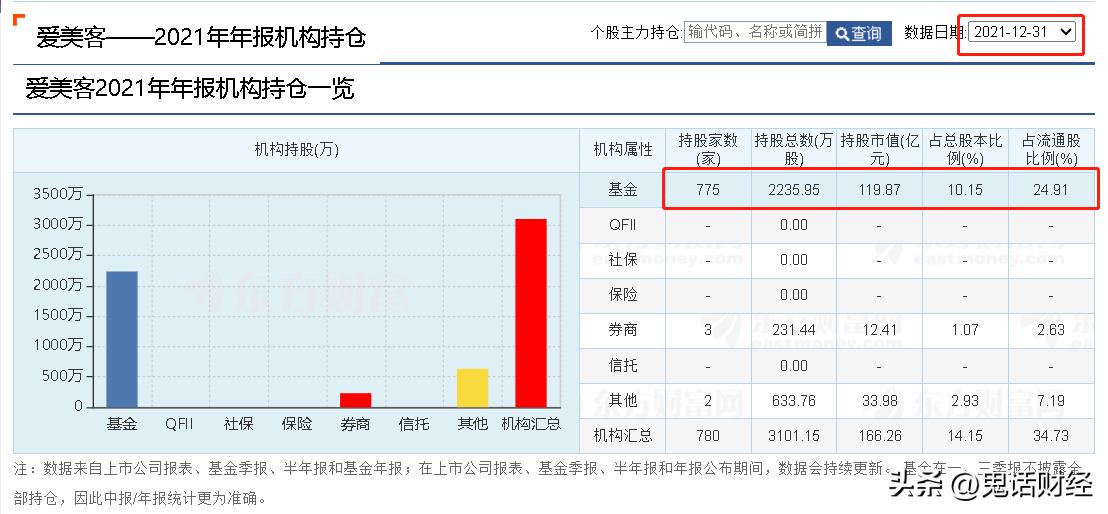Click the total shares value 3101.15
1108x514 pixels.
pyautogui.click(x=794, y=436)
